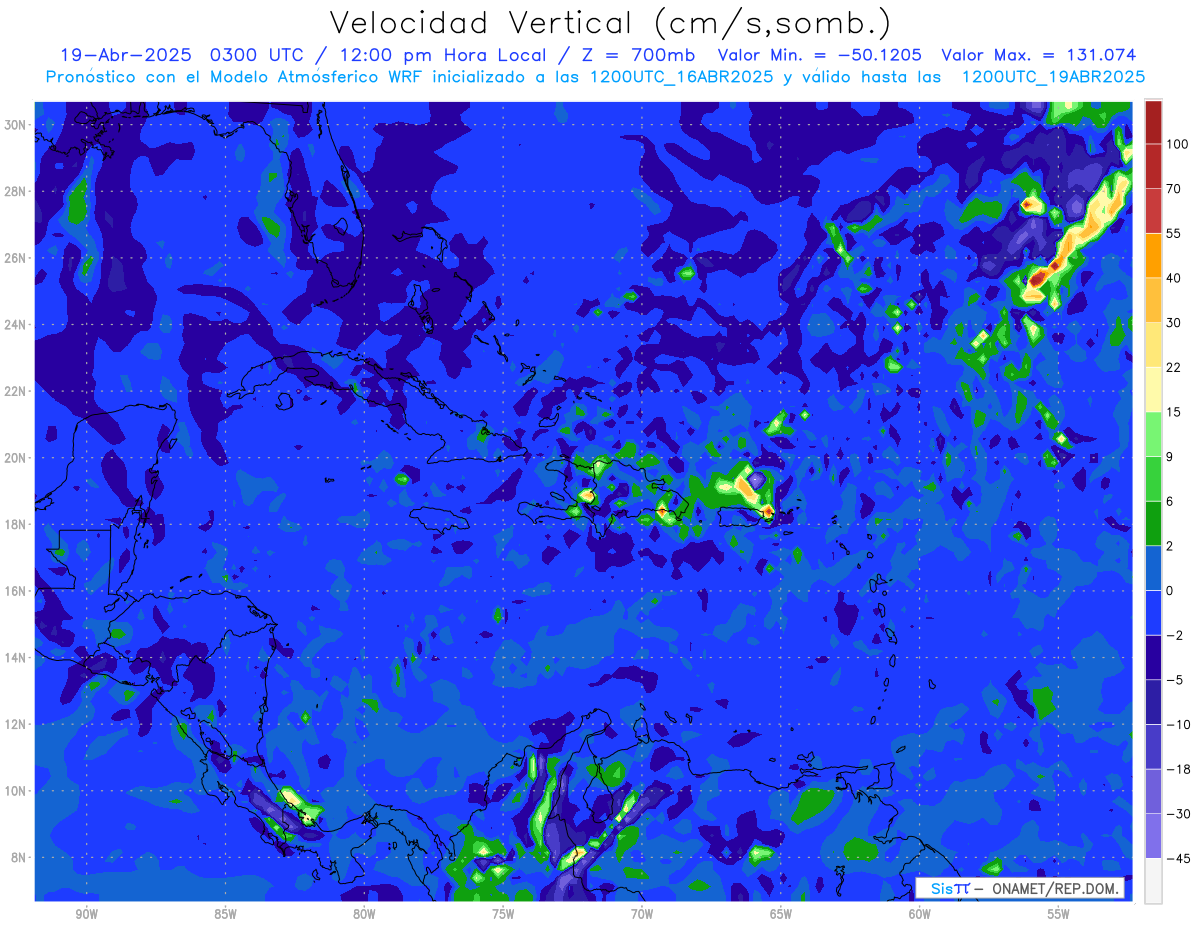Click the pale yellow segment between 15 and 22
Viewport: 1200px width, 927px height.
1153,389
